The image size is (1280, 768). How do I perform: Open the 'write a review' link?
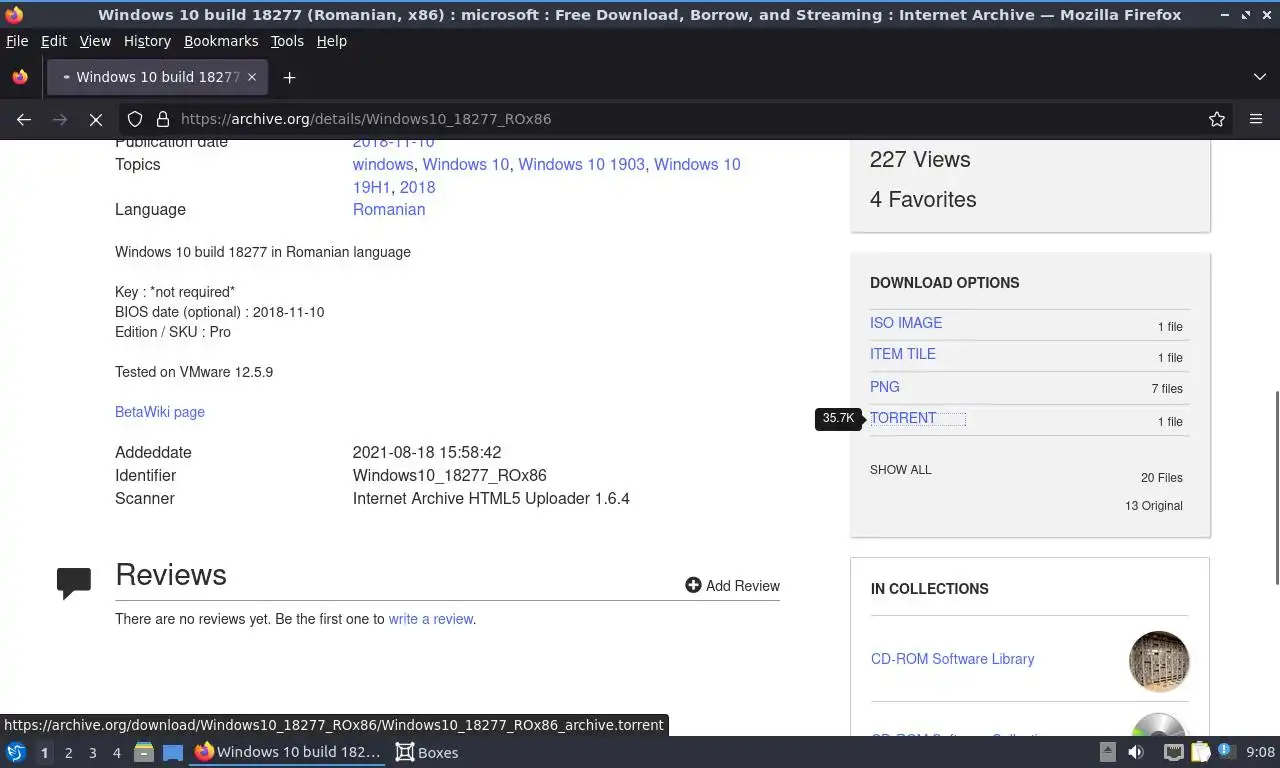pyautogui.click(x=431, y=619)
